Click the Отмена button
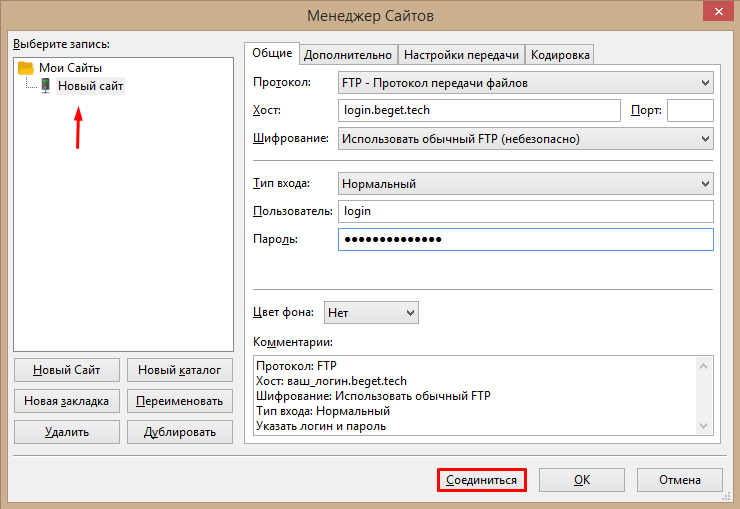Image resolution: width=740 pixels, height=509 pixels. 679,480
